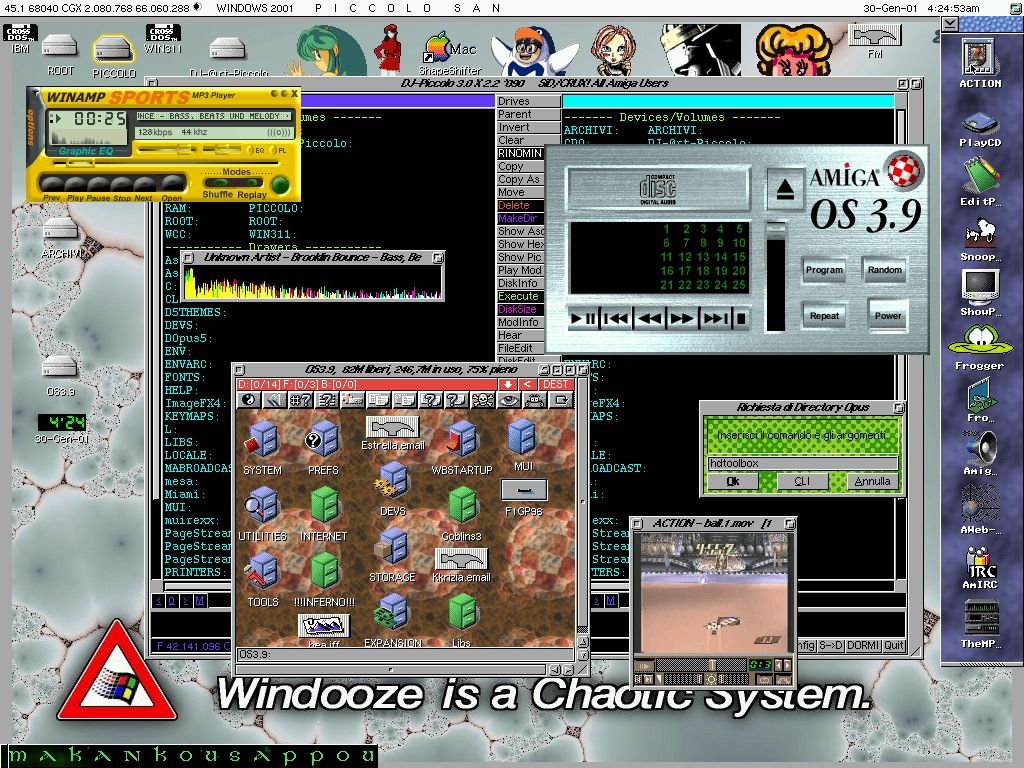Skip to next track on CD player
1024x768 pixels.
(714, 319)
